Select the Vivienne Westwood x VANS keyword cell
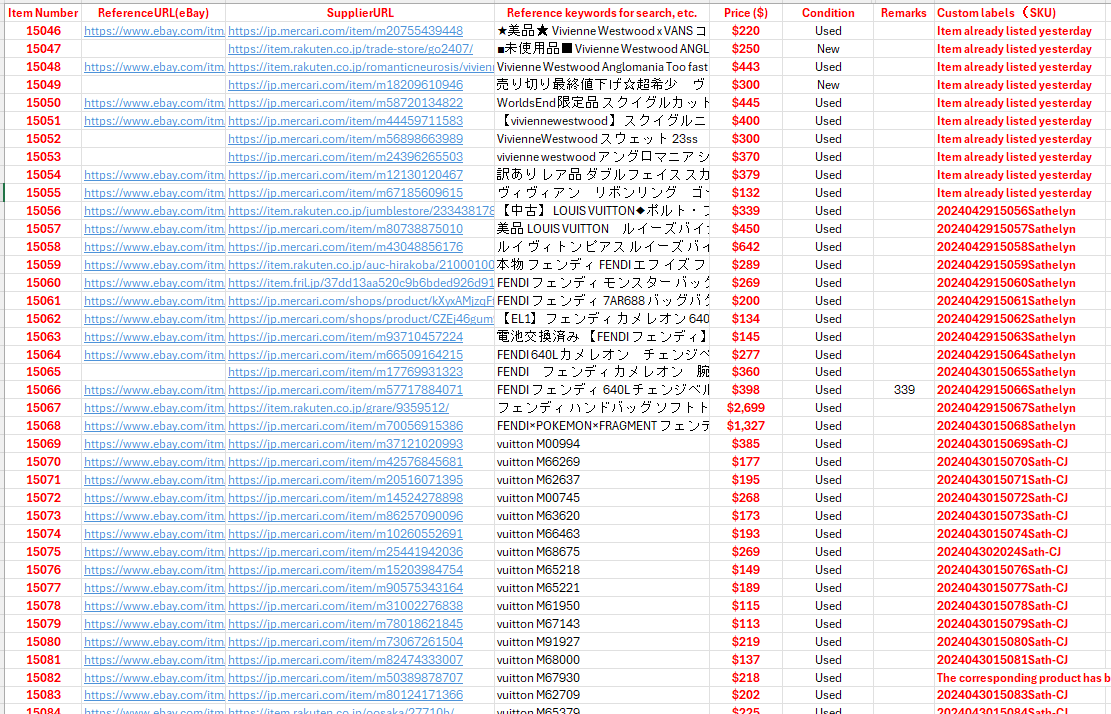The image size is (1111, 714). (602, 31)
